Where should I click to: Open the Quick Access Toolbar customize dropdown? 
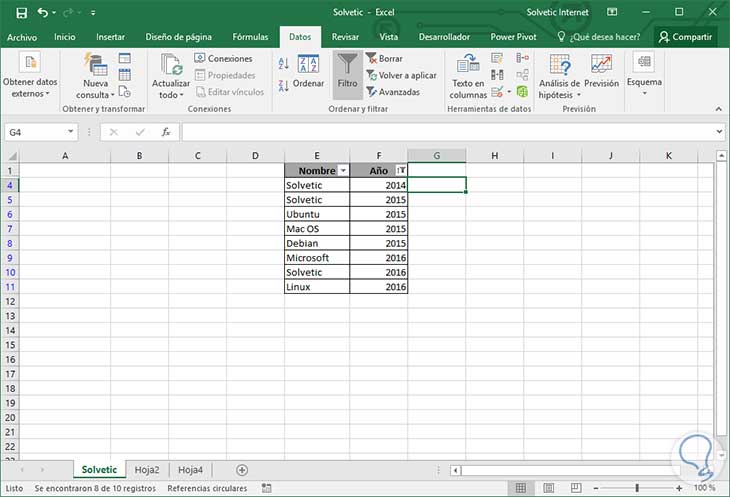coord(93,13)
